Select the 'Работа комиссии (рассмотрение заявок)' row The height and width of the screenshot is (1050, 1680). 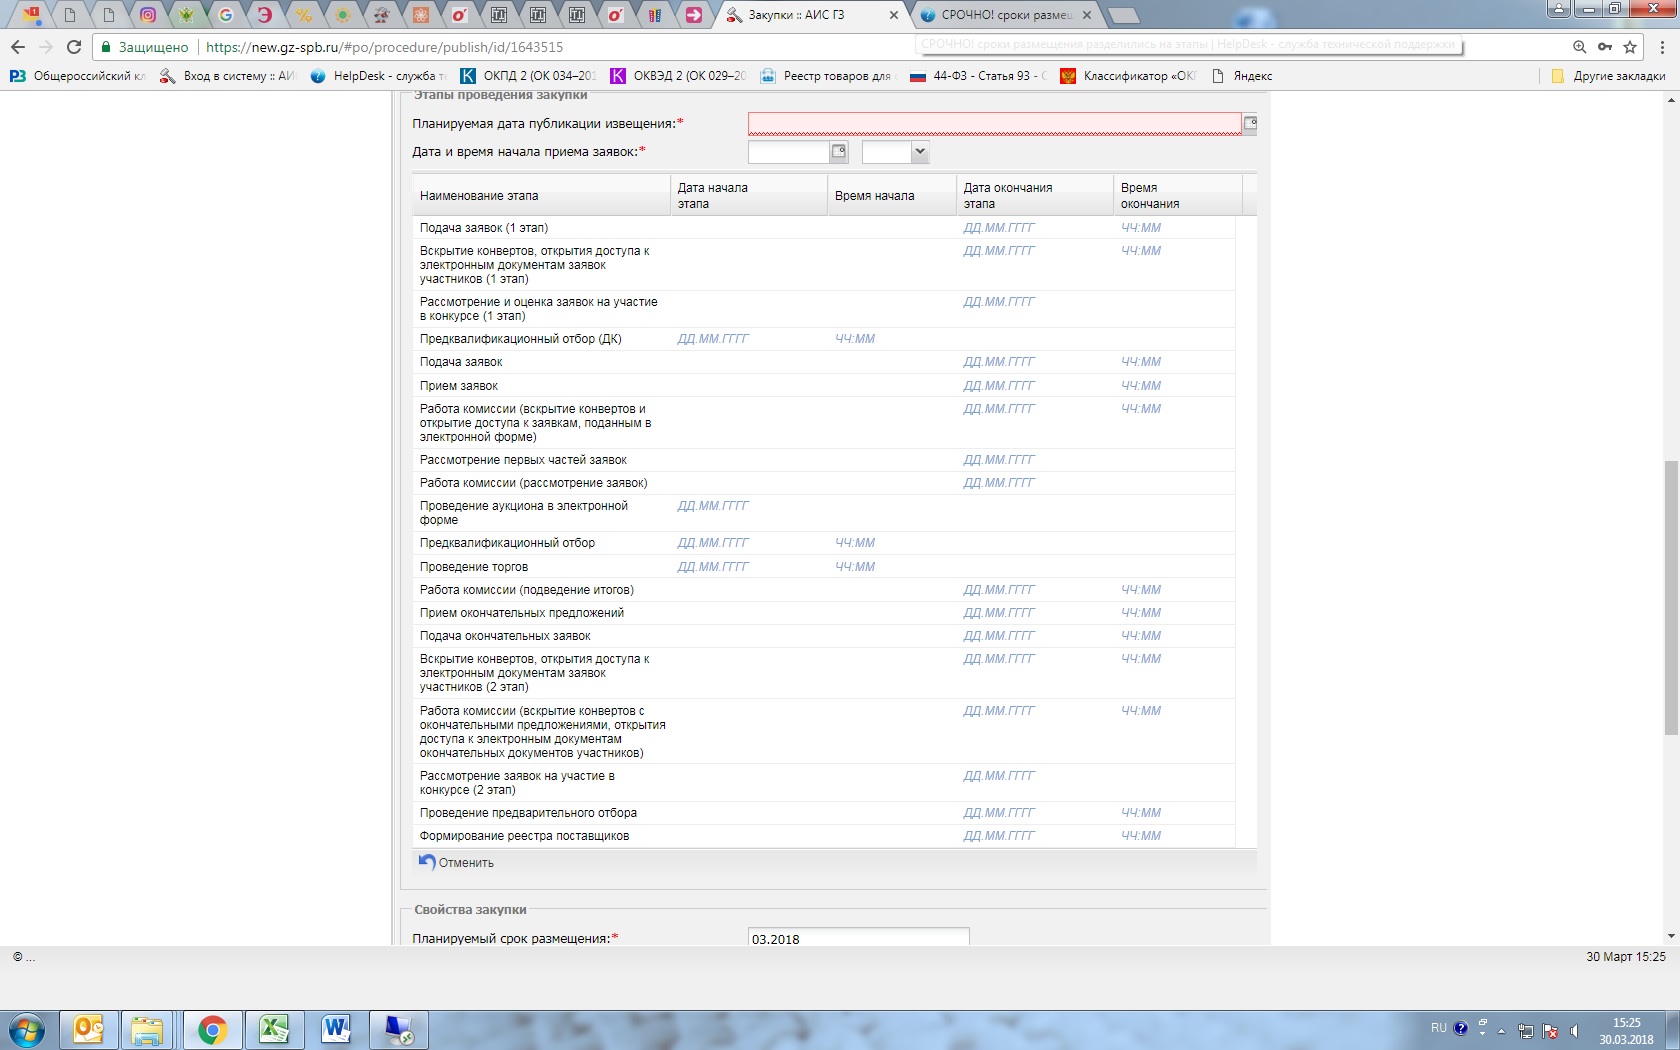point(824,483)
